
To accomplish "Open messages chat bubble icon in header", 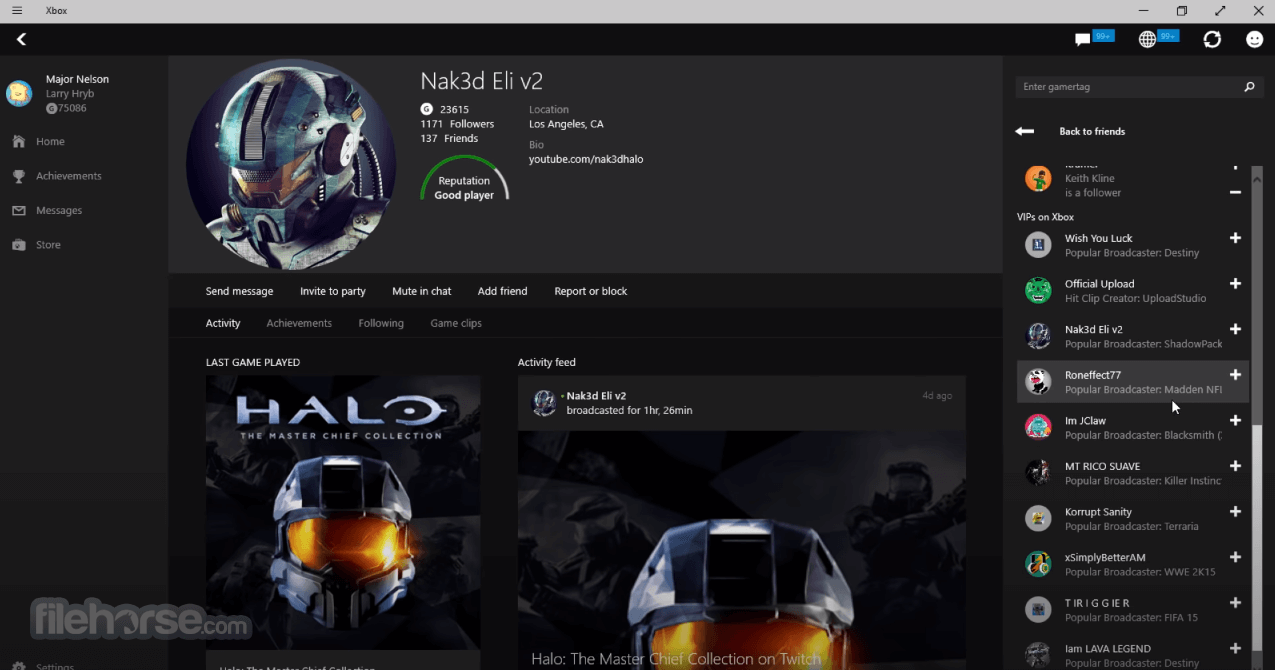I will [1082, 40].
